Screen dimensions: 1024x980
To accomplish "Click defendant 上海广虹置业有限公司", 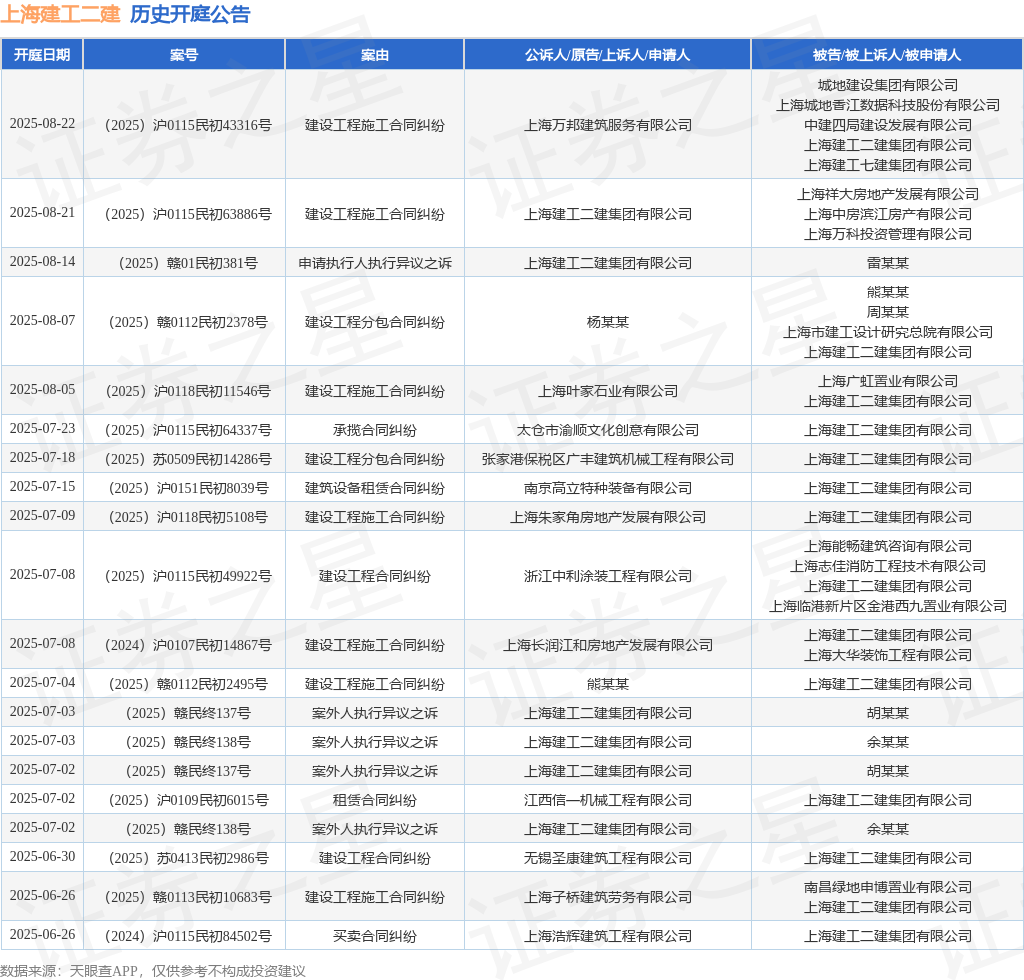I will click(x=888, y=381).
